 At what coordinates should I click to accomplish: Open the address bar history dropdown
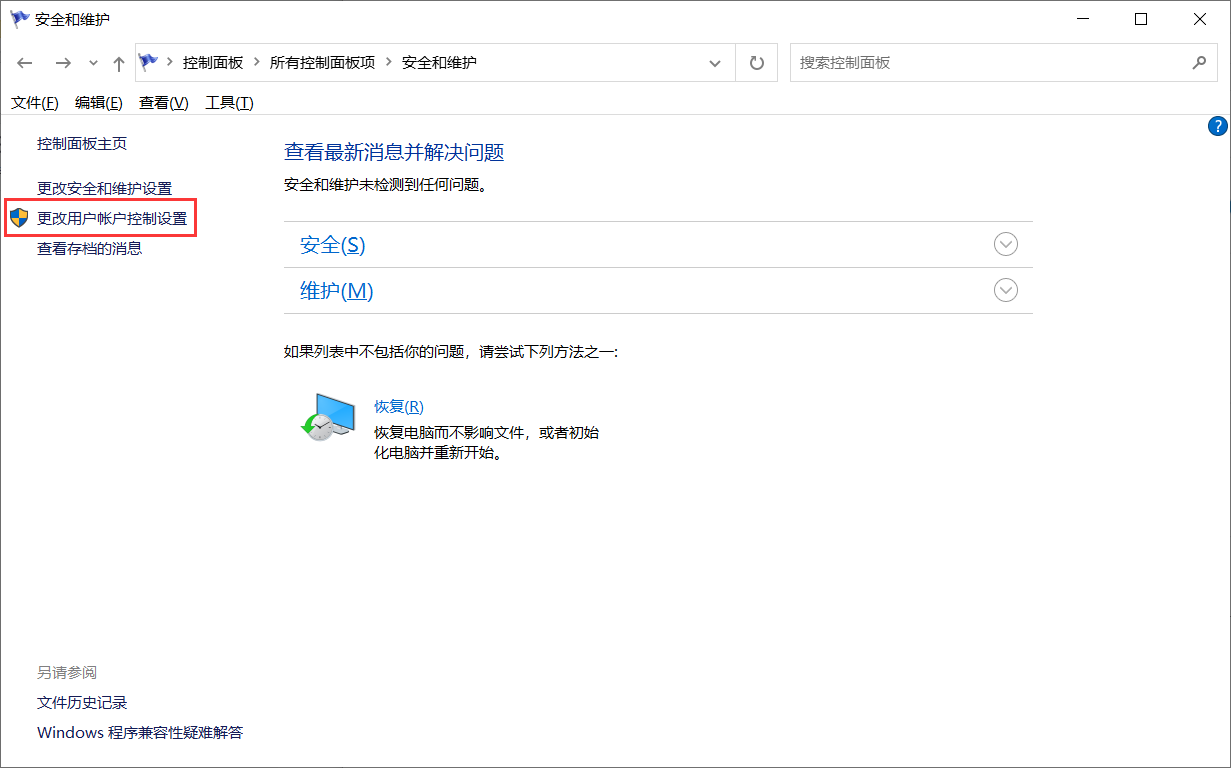pyautogui.click(x=715, y=62)
